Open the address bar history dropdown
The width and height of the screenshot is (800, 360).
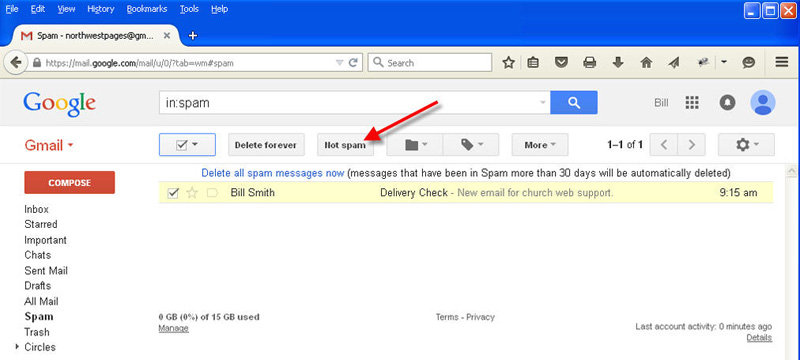coord(339,63)
